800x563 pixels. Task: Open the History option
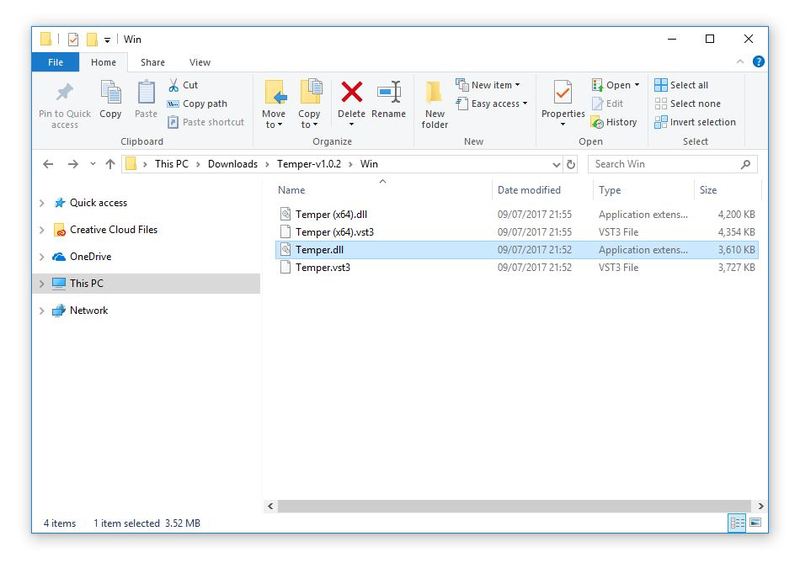point(613,122)
